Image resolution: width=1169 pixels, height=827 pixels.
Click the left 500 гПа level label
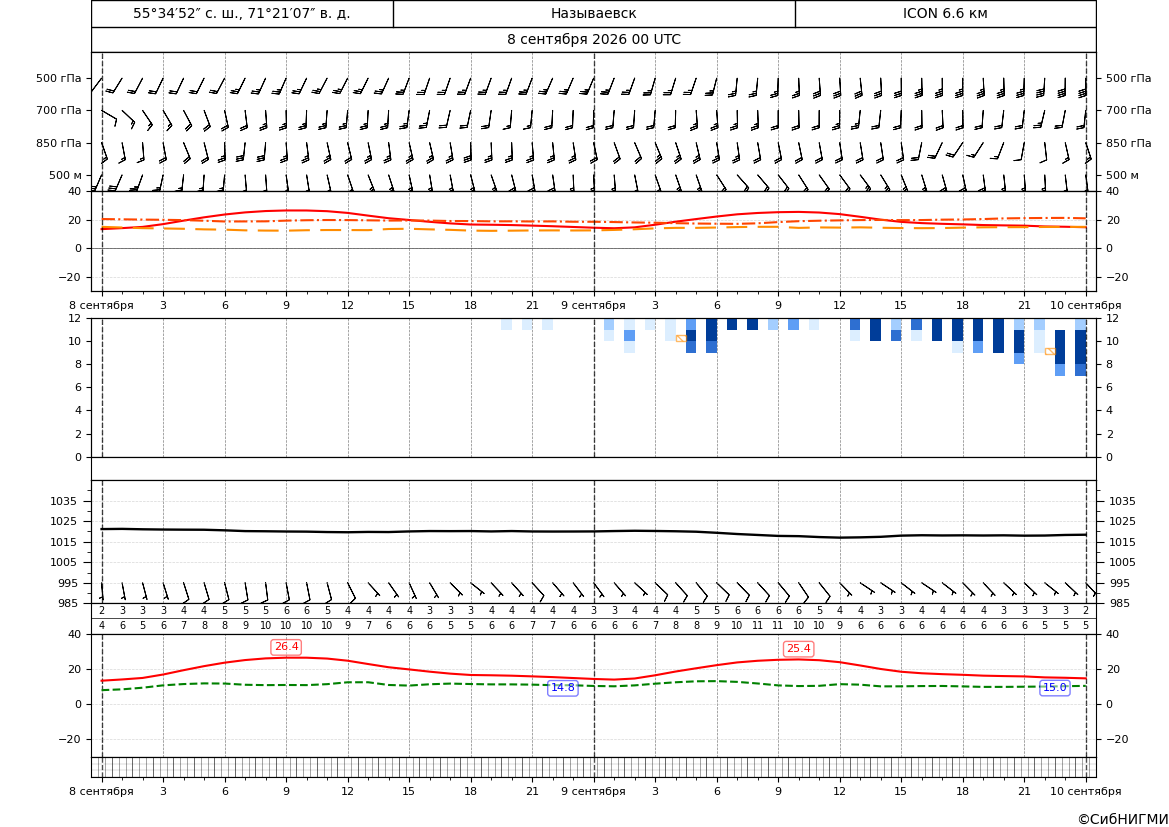click(x=59, y=78)
